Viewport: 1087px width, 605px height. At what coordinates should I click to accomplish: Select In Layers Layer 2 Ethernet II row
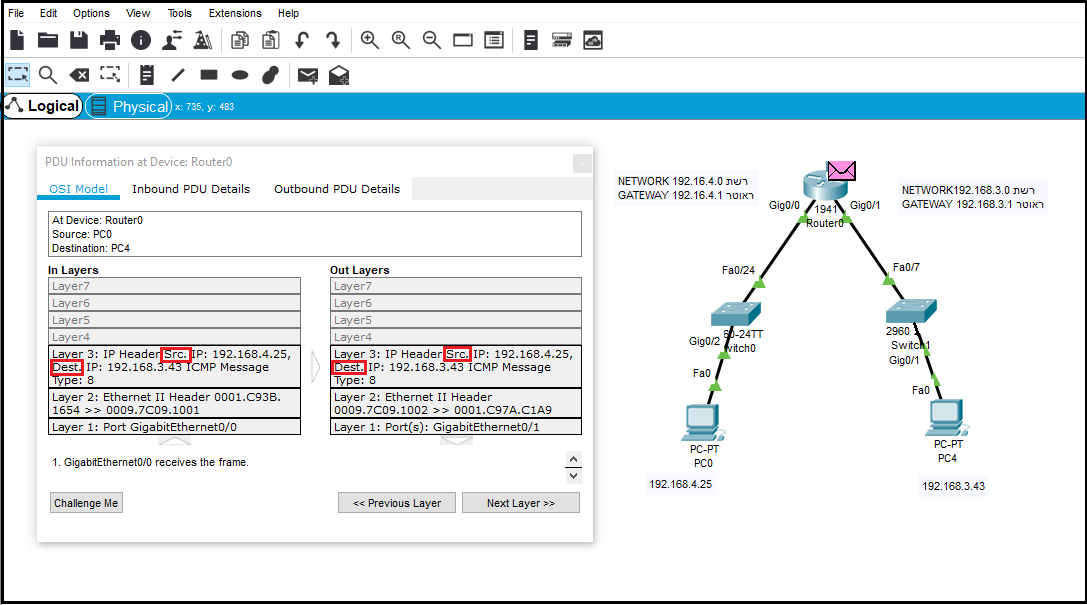pos(175,403)
